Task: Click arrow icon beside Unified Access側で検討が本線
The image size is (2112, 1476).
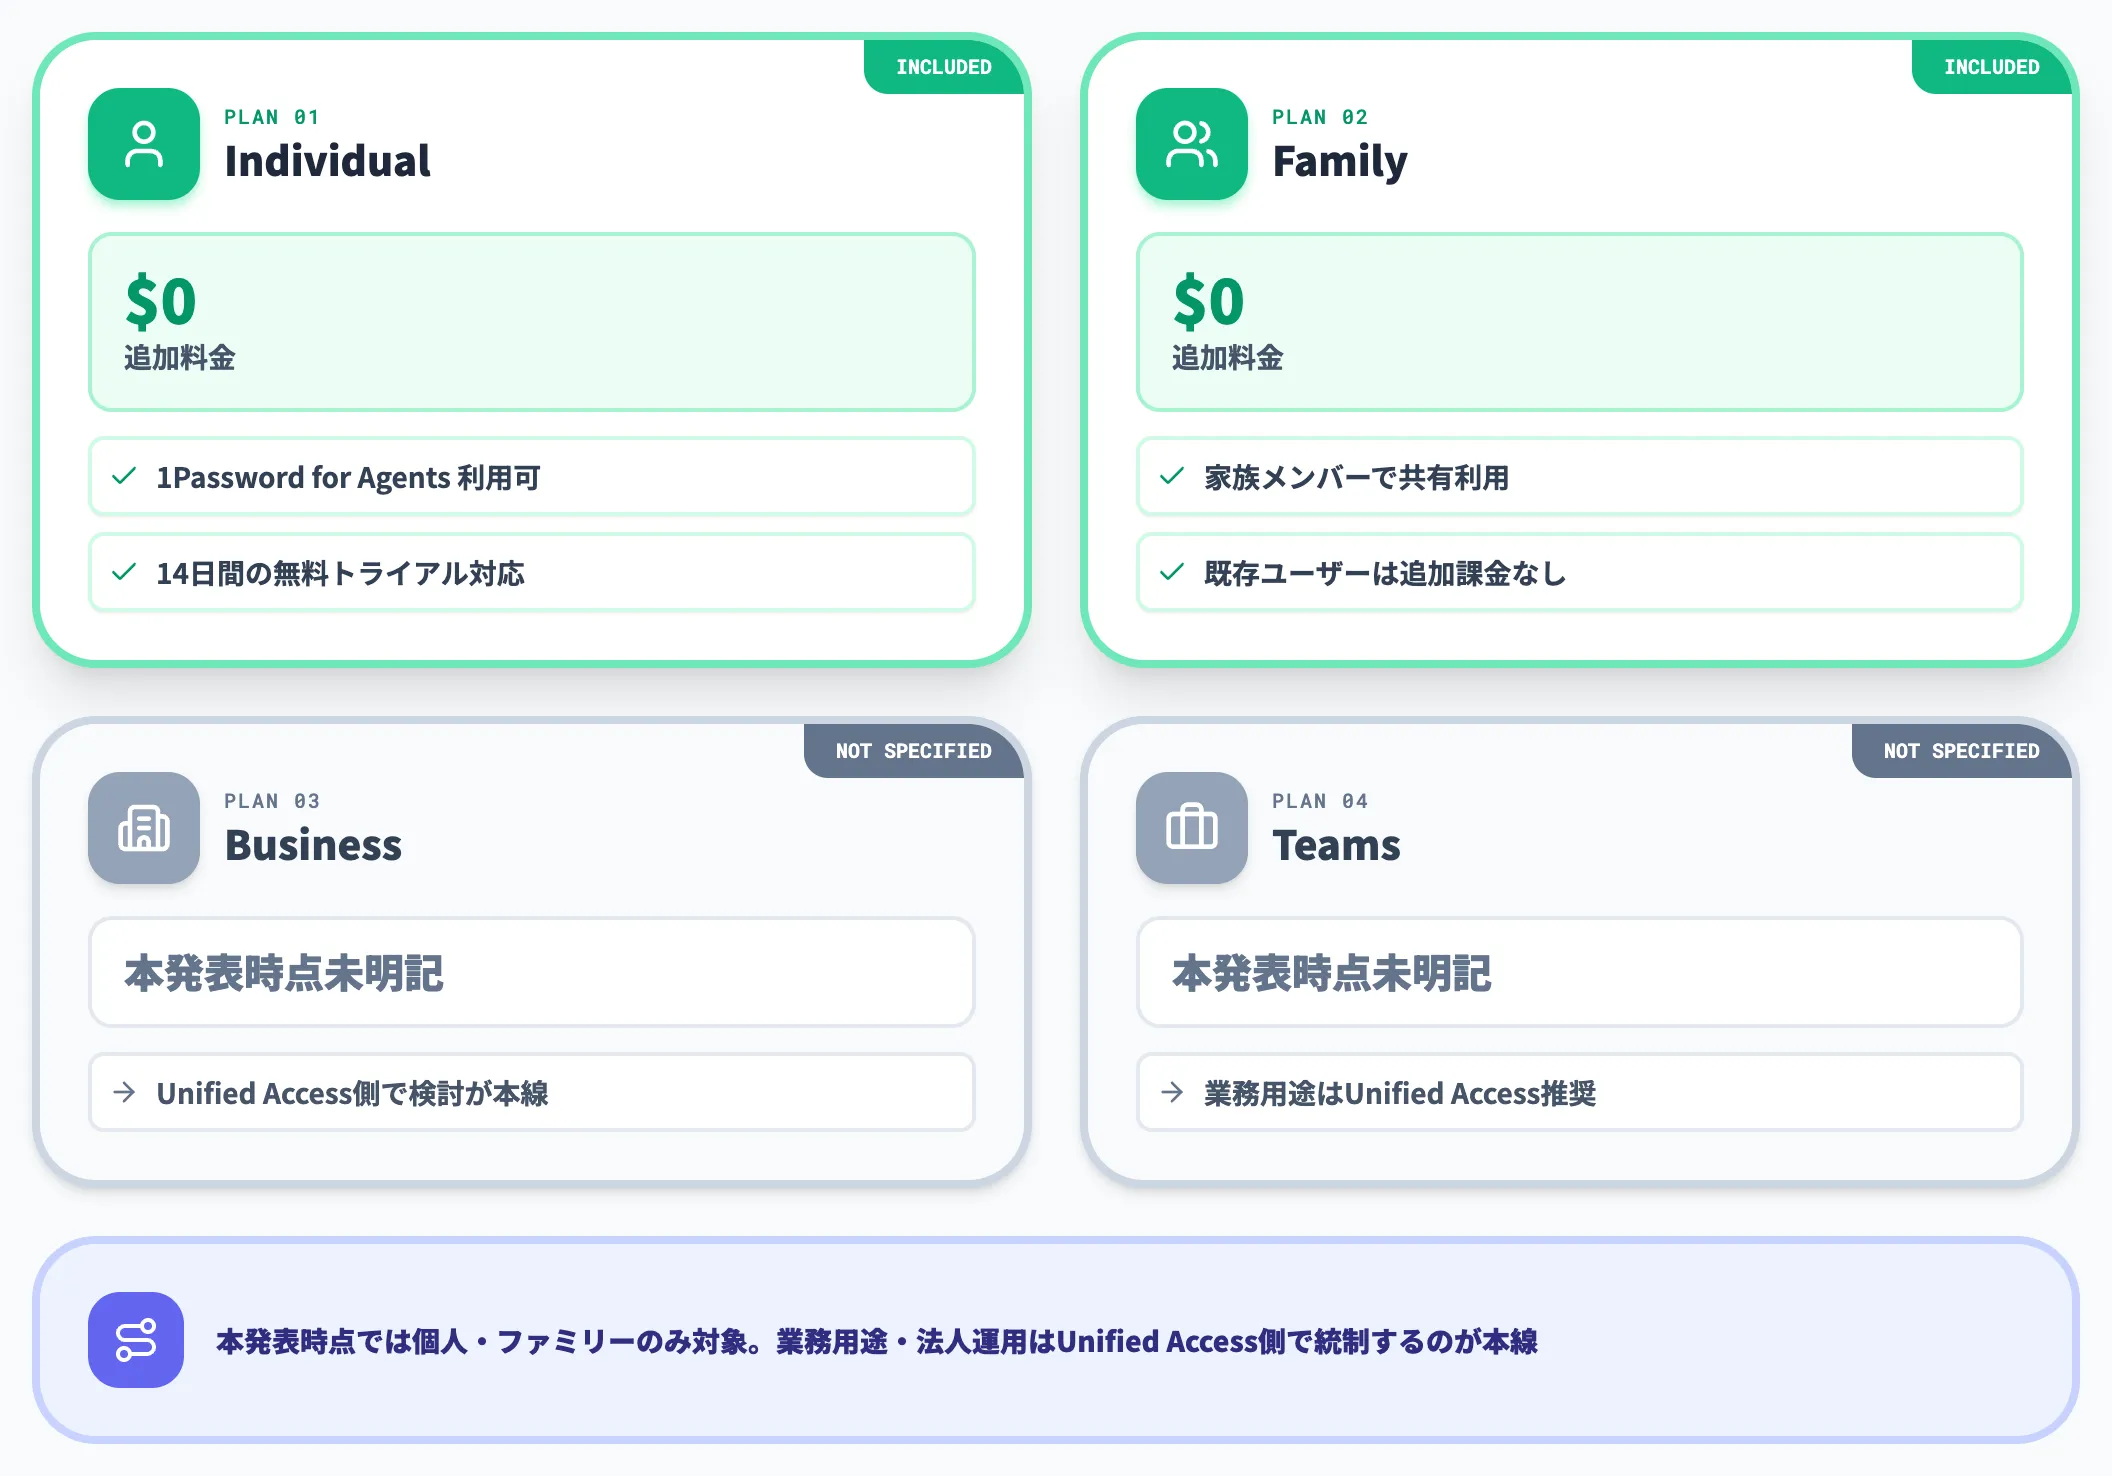Action: pyautogui.click(x=124, y=1092)
